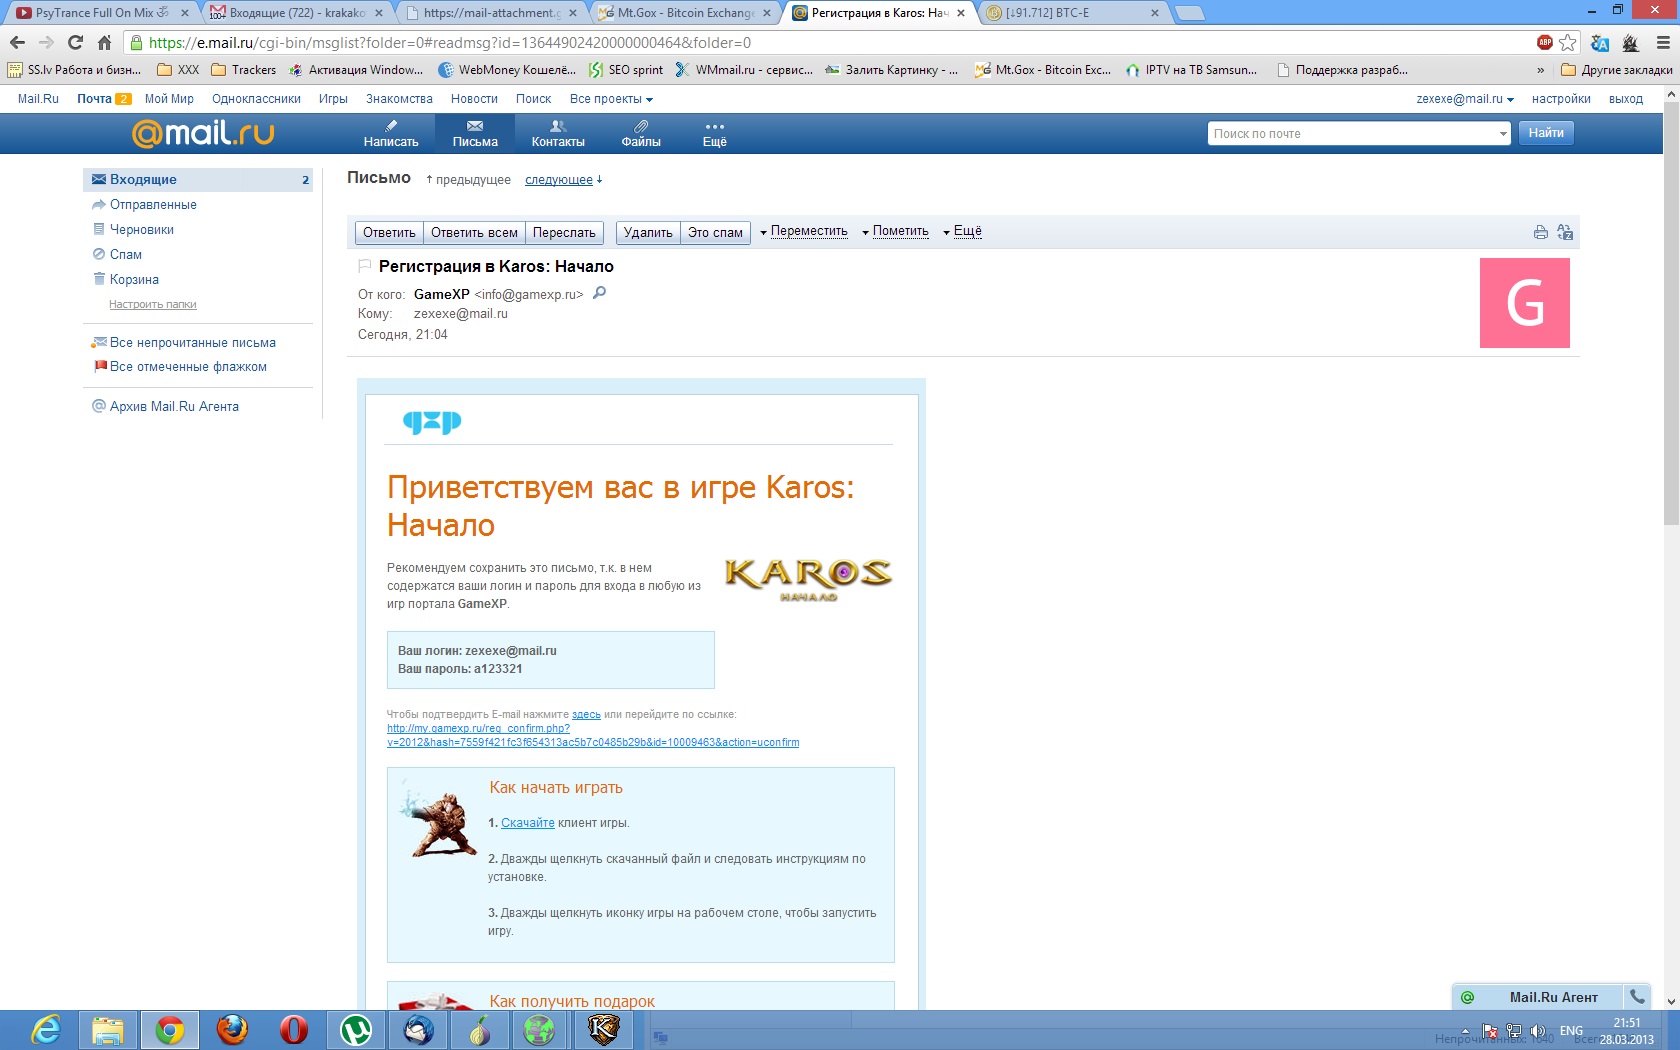Image resolution: width=1680 pixels, height=1050 pixels.
Task: Open the search field dropdown arrow
Action: point(1502,134)
